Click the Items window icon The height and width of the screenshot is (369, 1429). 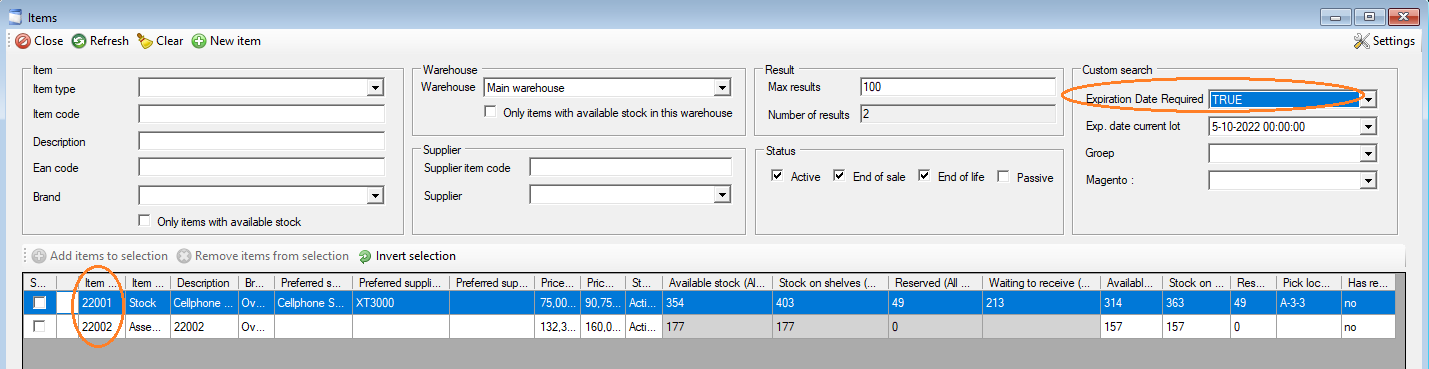(x=15, y=17)
